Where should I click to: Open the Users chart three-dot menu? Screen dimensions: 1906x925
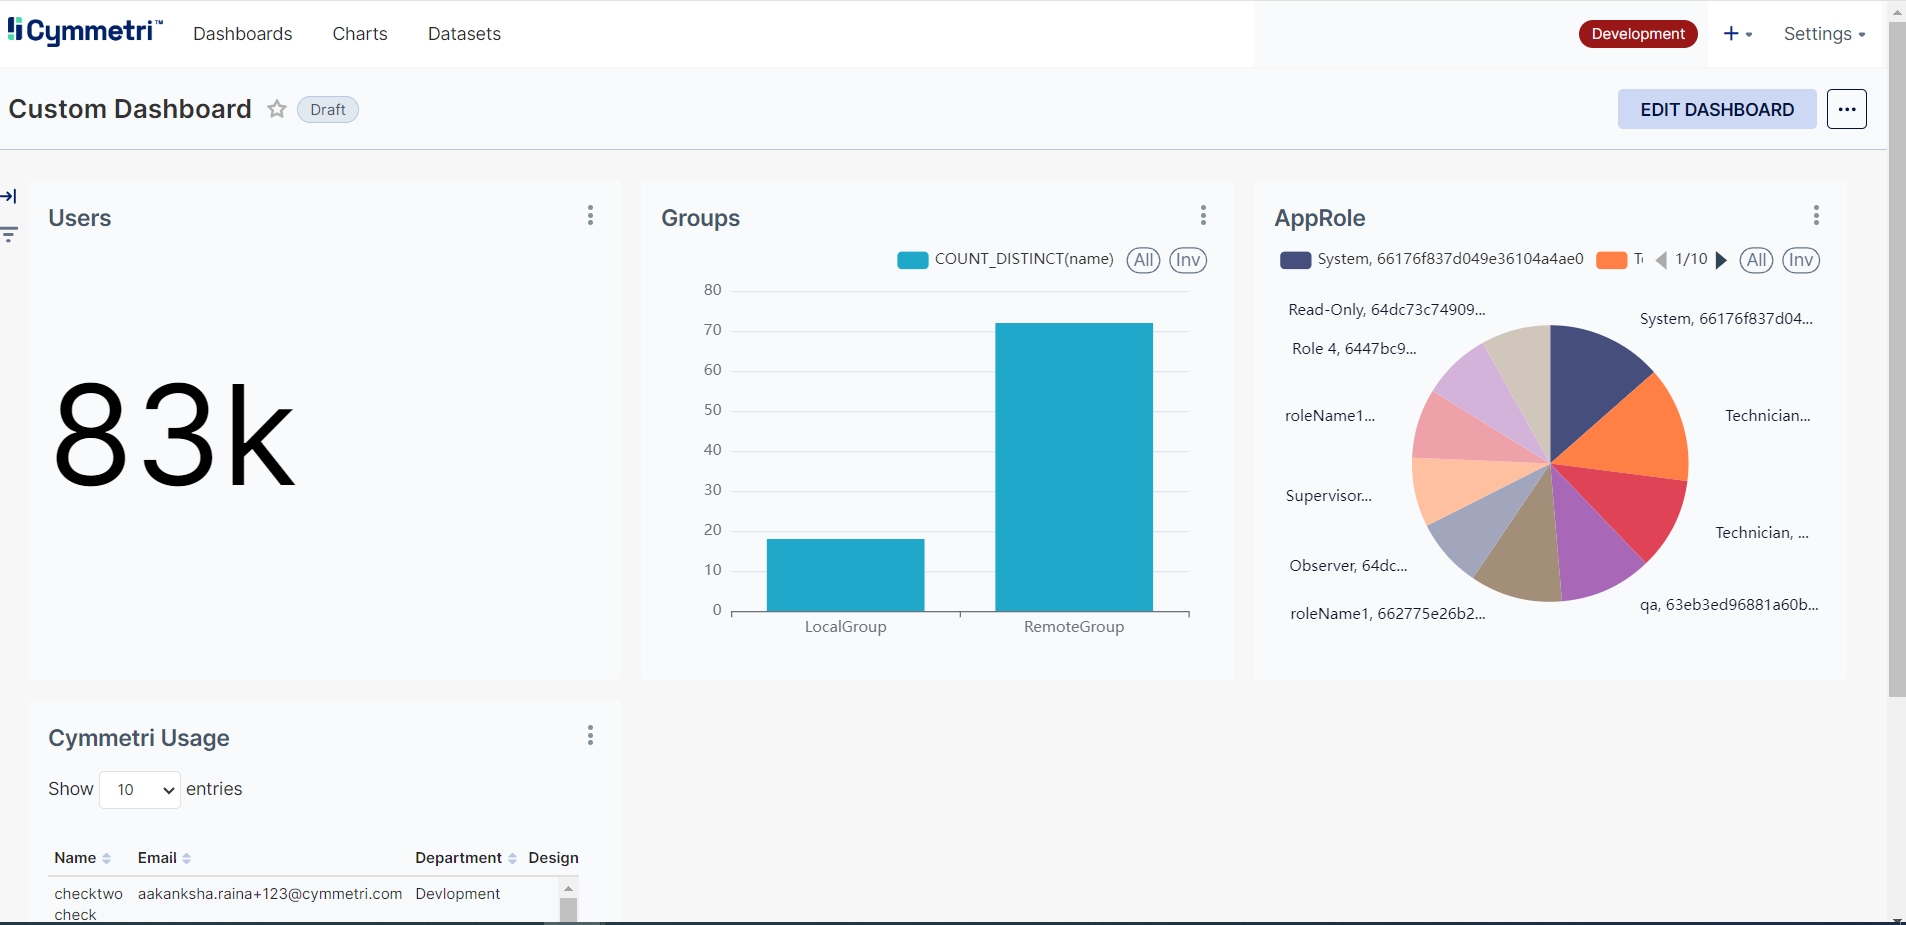coord(590,216)
